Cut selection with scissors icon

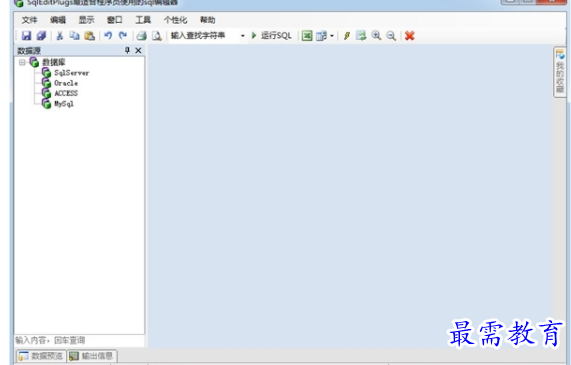pos(60,36)
